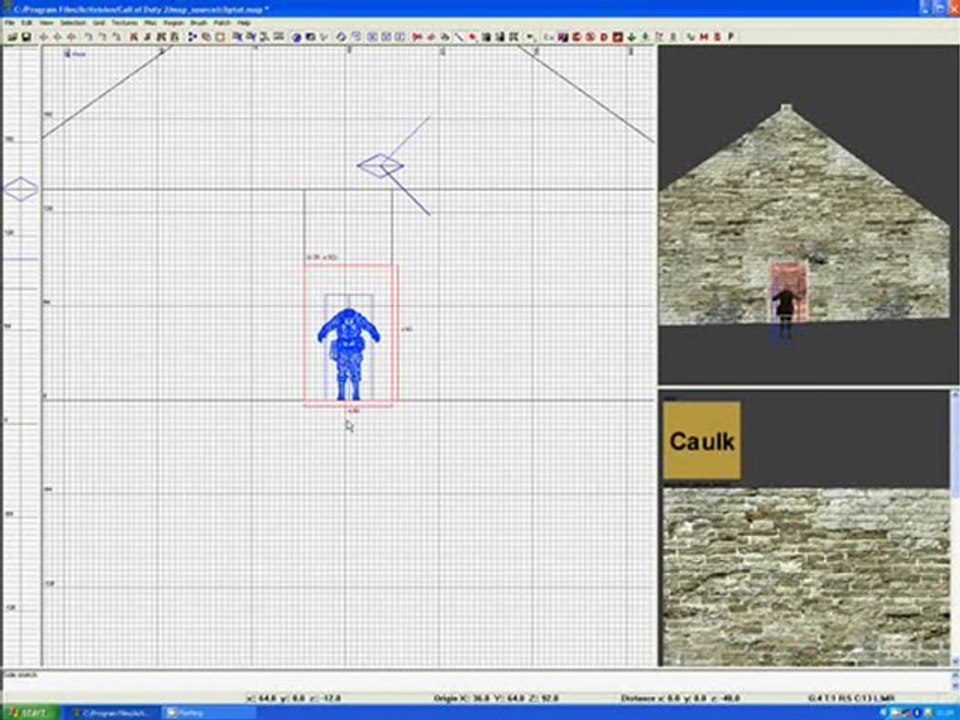Click the texture browser vertical scrollbar
The height and width of the screenshot is (720, 960).
[954, 527]
